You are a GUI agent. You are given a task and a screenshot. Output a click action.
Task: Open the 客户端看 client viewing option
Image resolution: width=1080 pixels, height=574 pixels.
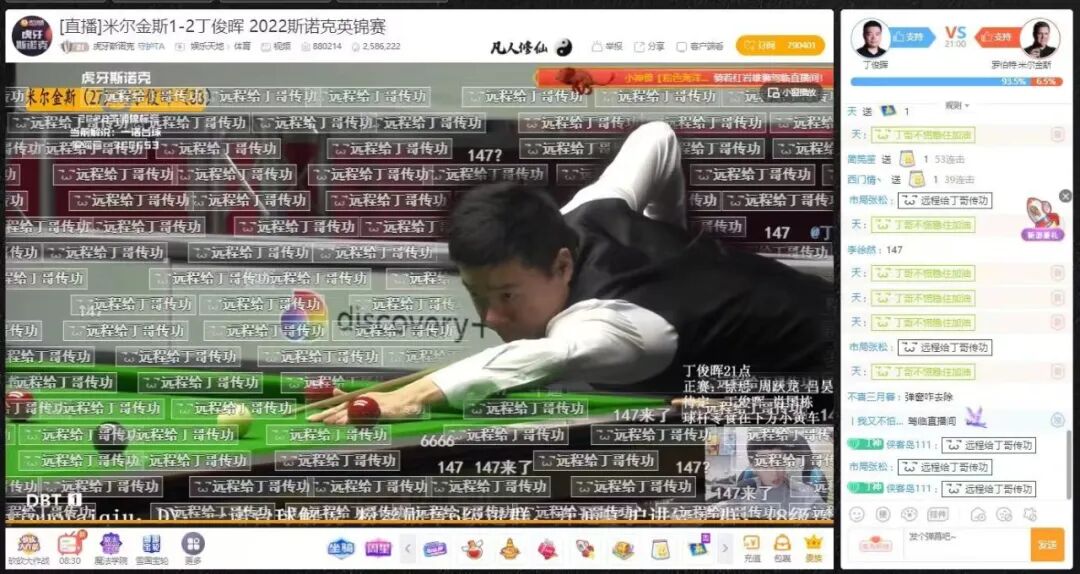pos(699,46)
